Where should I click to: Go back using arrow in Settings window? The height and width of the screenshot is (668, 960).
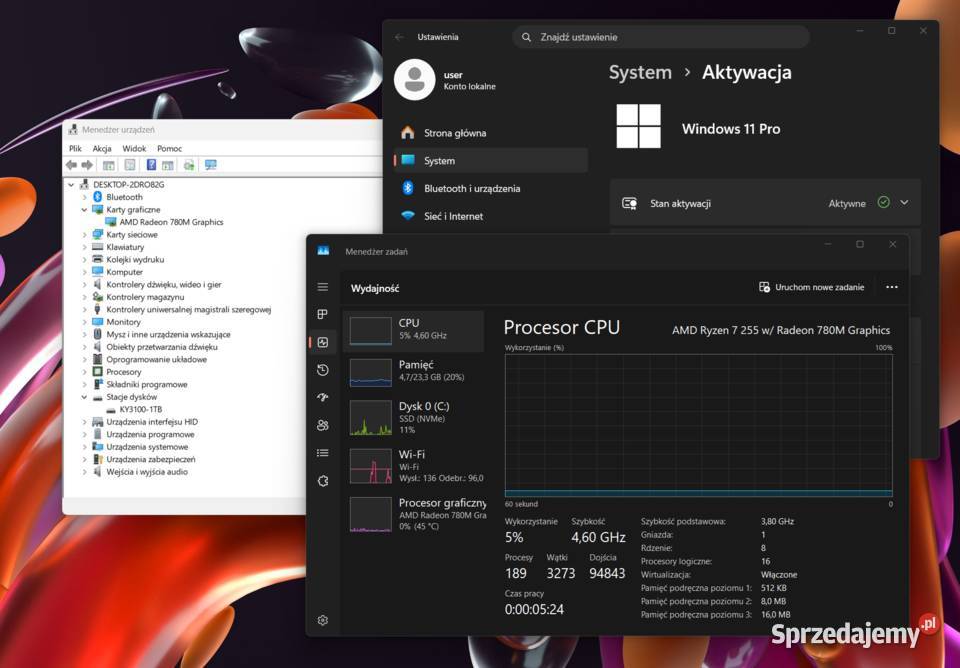[x=399, y=37]
